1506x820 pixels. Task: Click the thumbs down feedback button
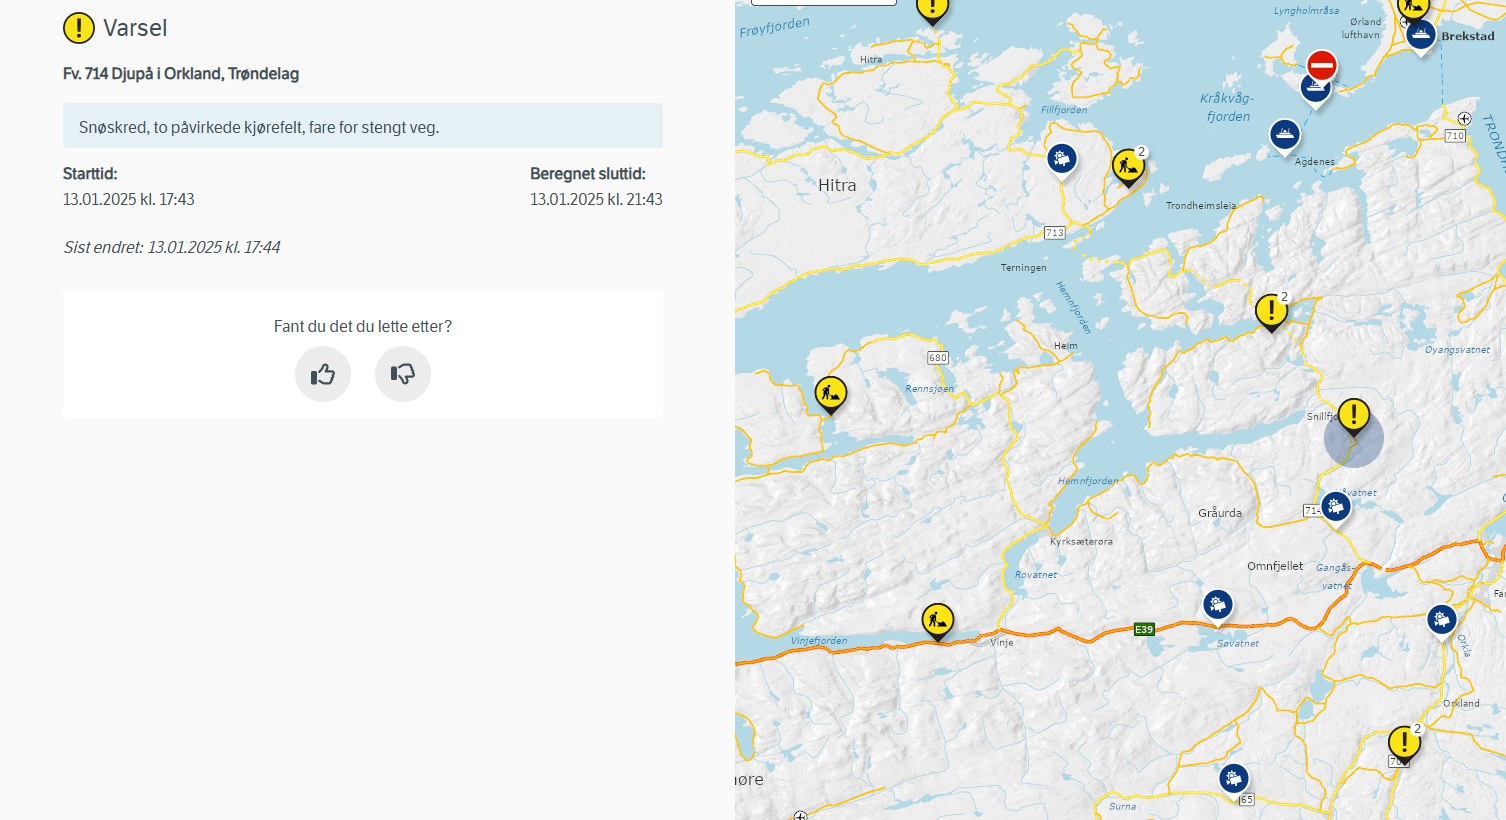point(403,374)
